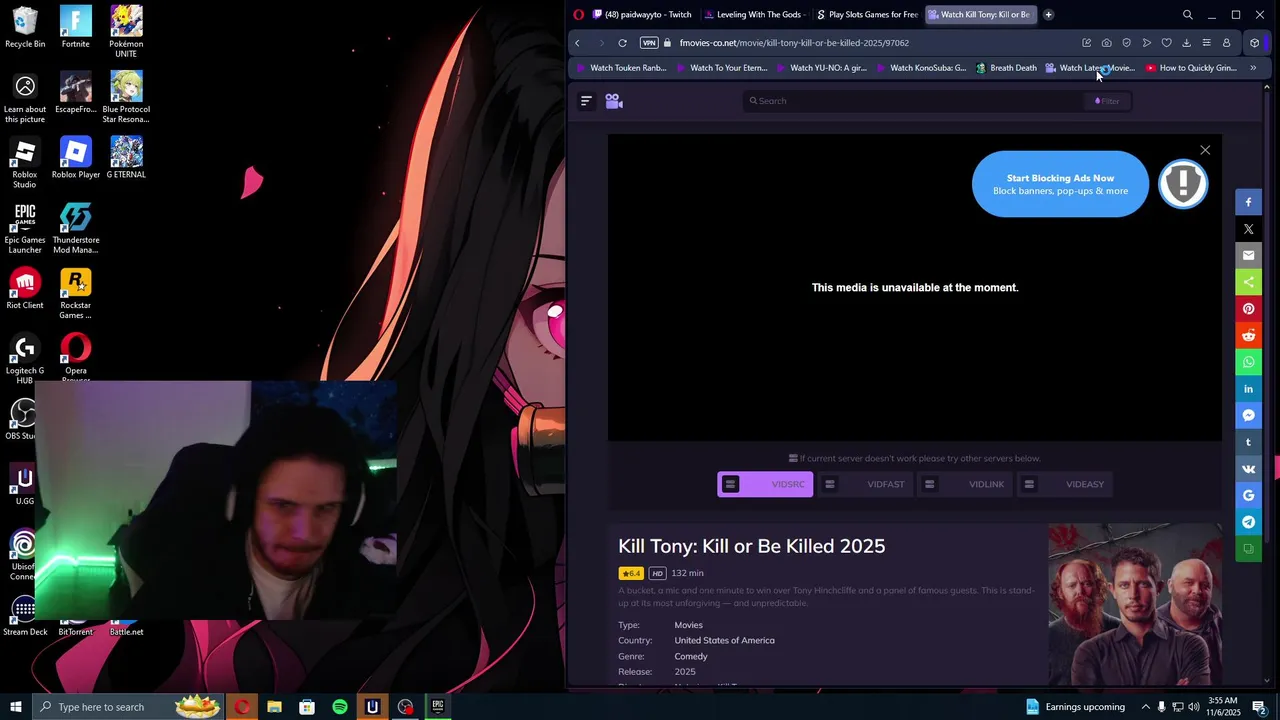Image resolution: width=1280 pixels, height=720 pixels.
Task: Open the Riot Client desktop icon
Action: (x=25, y=290)
